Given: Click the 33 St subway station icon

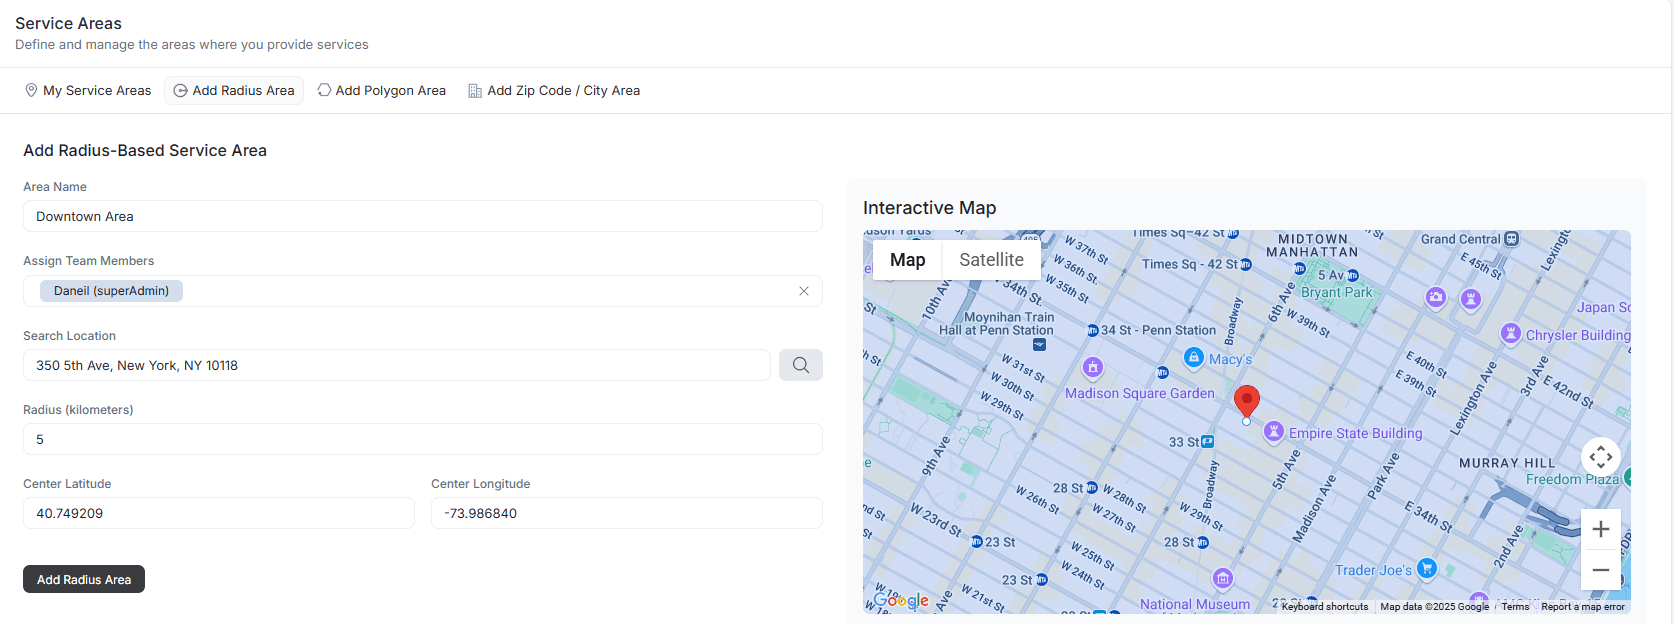Looking at the screenshot, I should pos(1208,441).
